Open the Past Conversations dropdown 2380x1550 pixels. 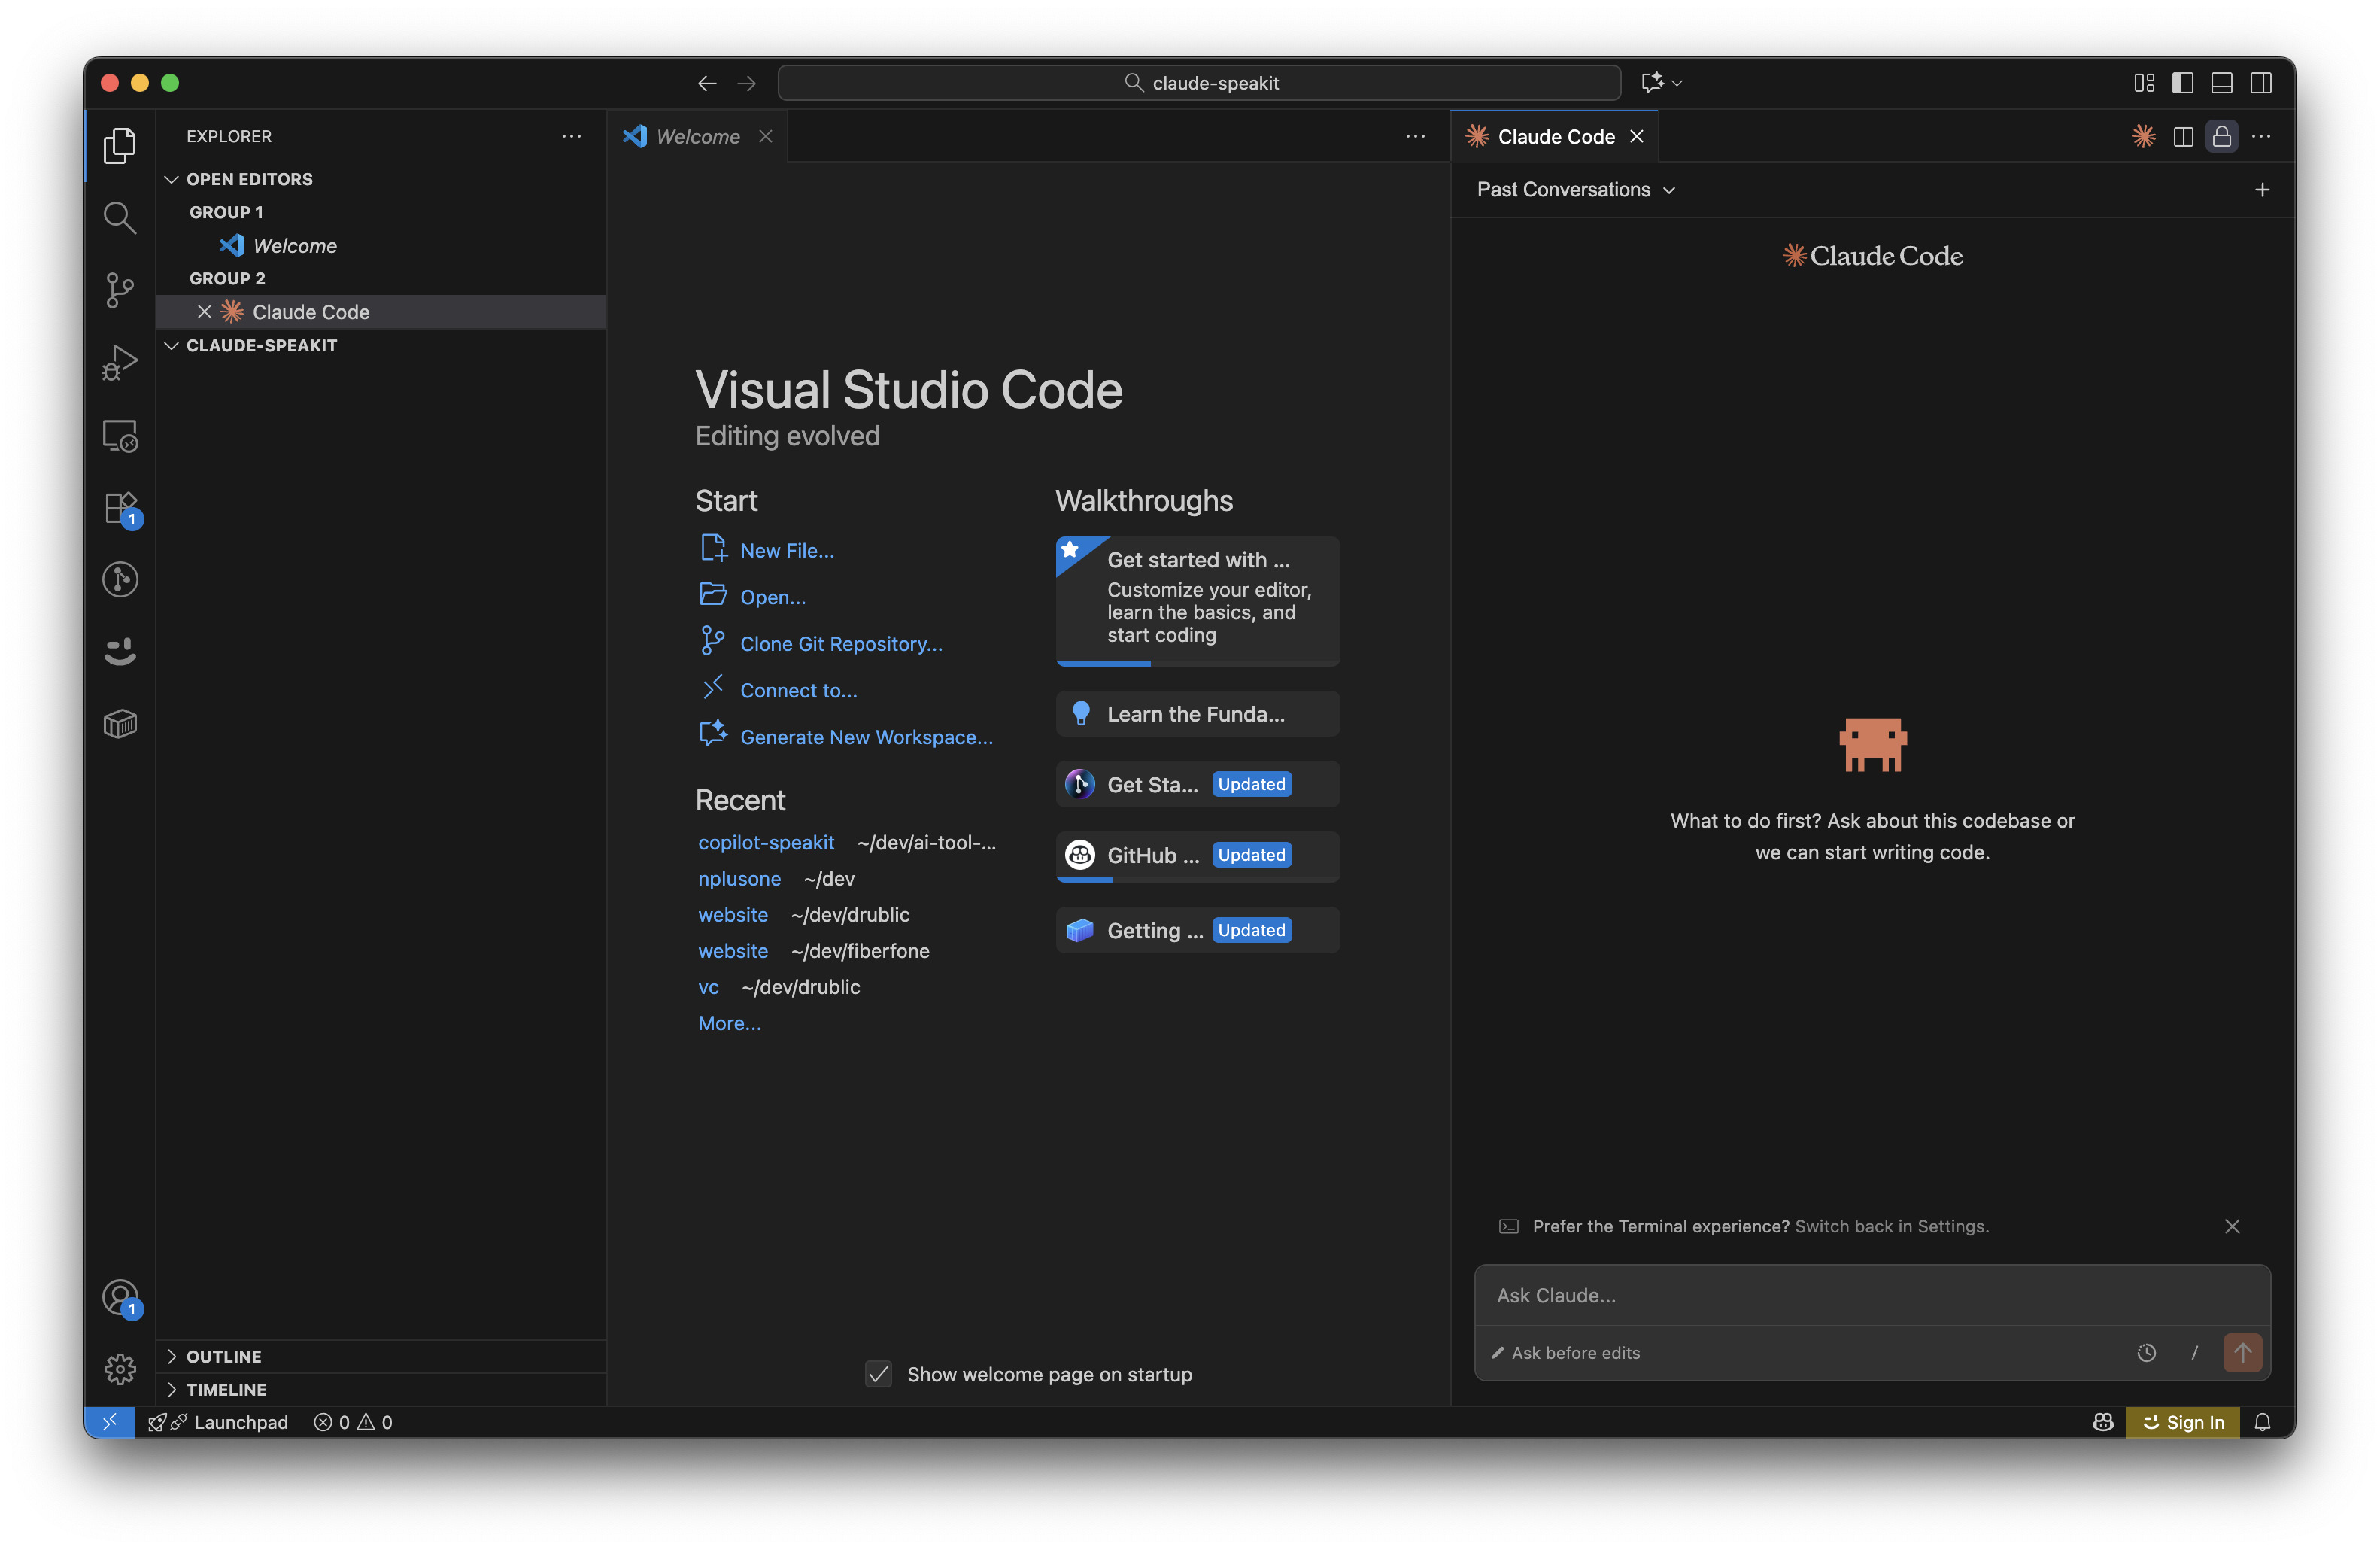(x=1575, y=190)
